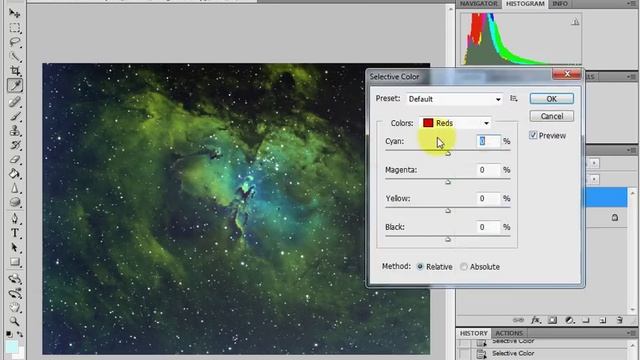Viewport: 640px width, 360px height.
Task: Click the Magenta slider handle
Action: point(448,182)
